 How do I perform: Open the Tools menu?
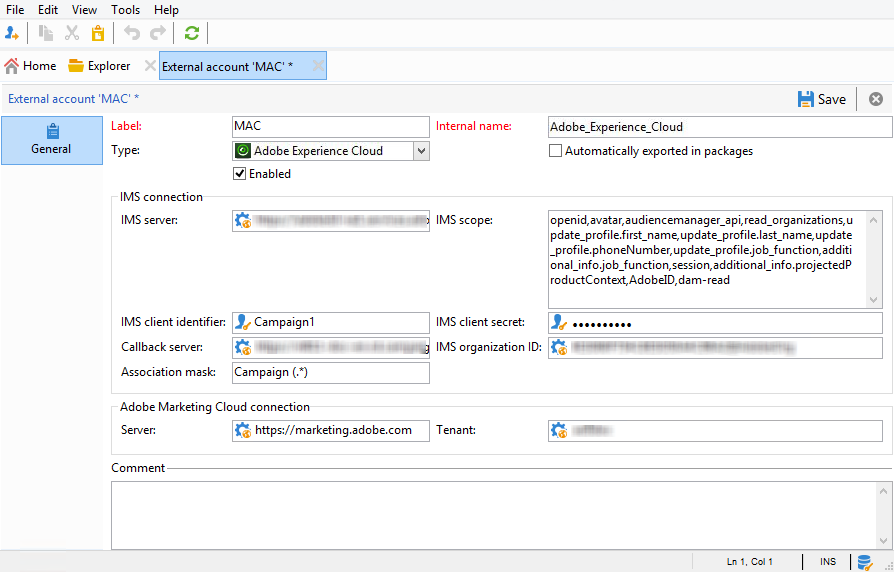(125, 10)
